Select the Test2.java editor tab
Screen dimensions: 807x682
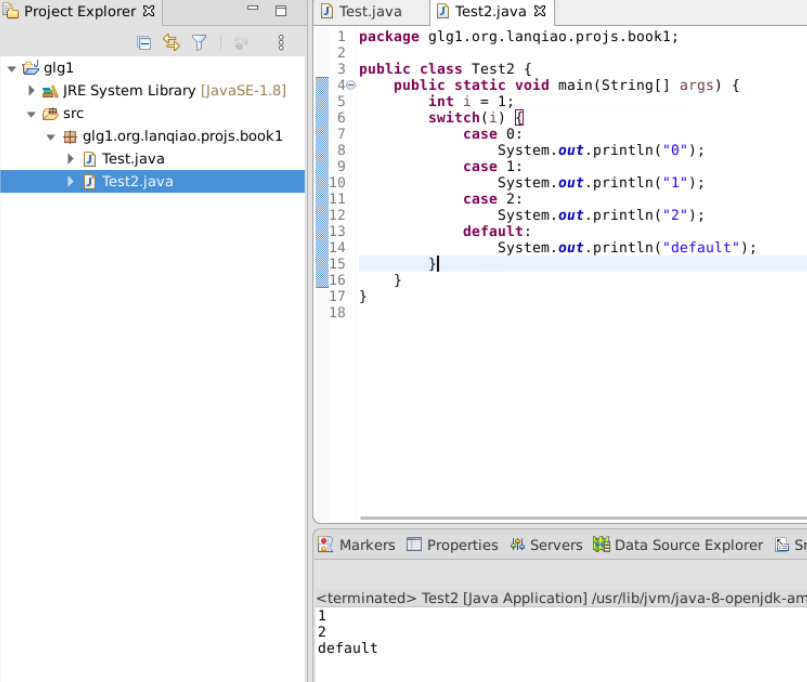[490, 11]
